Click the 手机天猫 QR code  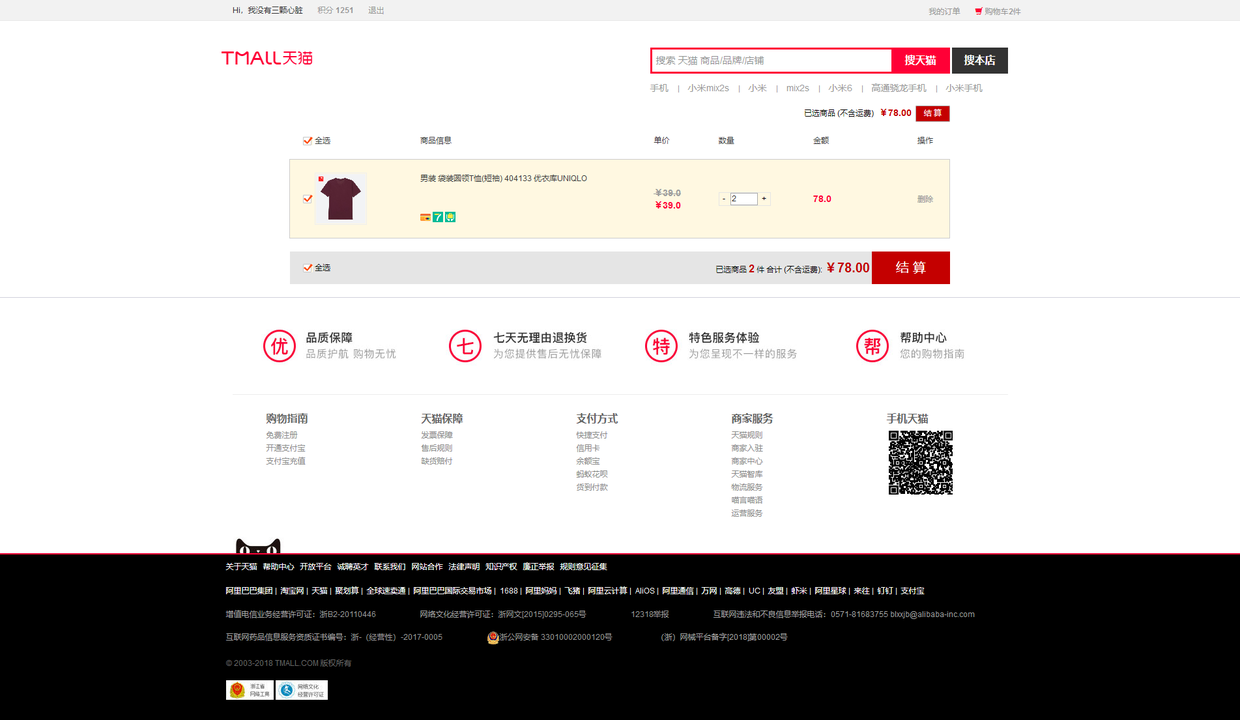click(920, 462)
